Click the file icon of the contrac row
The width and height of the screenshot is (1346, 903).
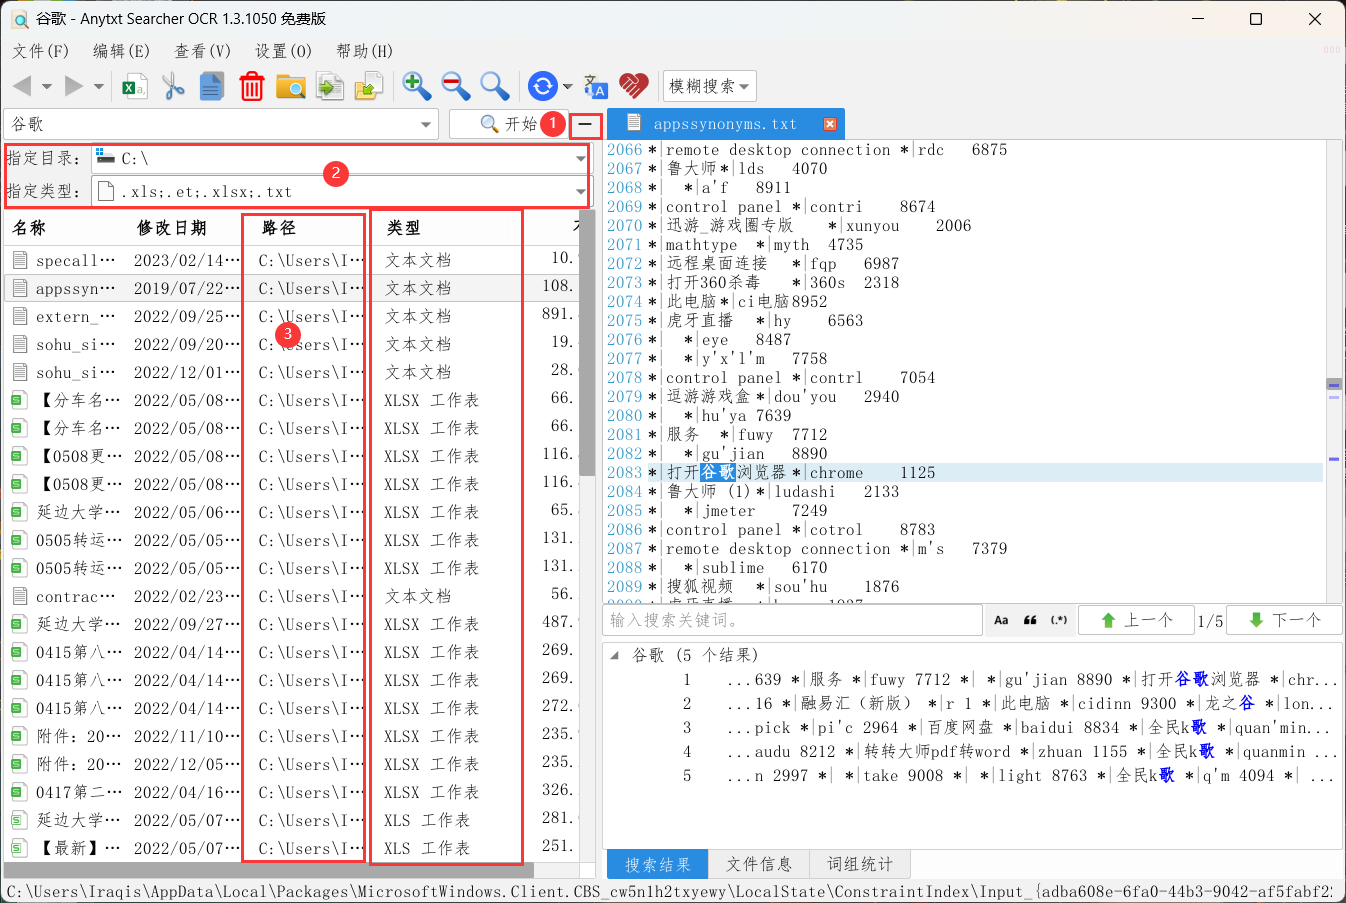point(19,596)
